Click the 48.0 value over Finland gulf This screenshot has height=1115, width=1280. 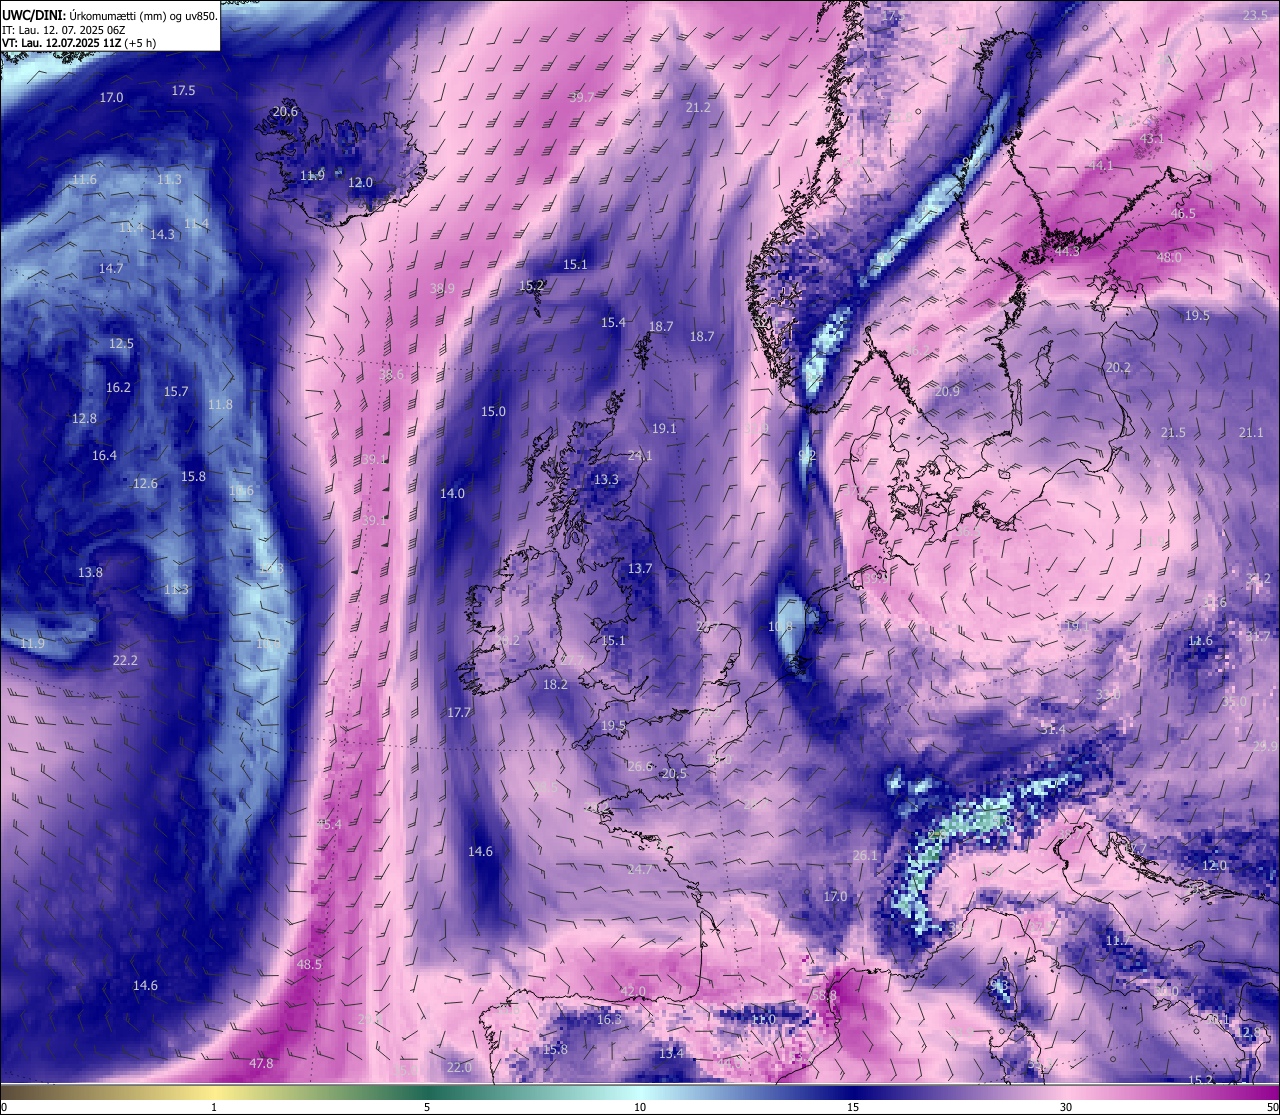pos(1169,258)
